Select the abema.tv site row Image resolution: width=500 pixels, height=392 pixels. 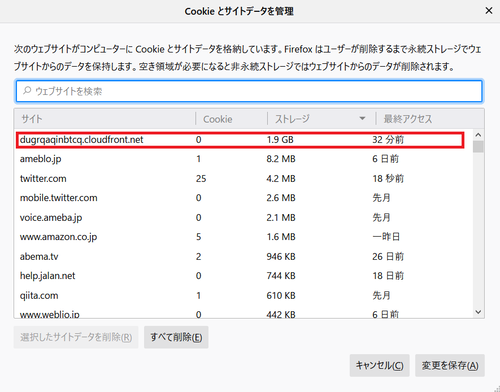(243, 257)
